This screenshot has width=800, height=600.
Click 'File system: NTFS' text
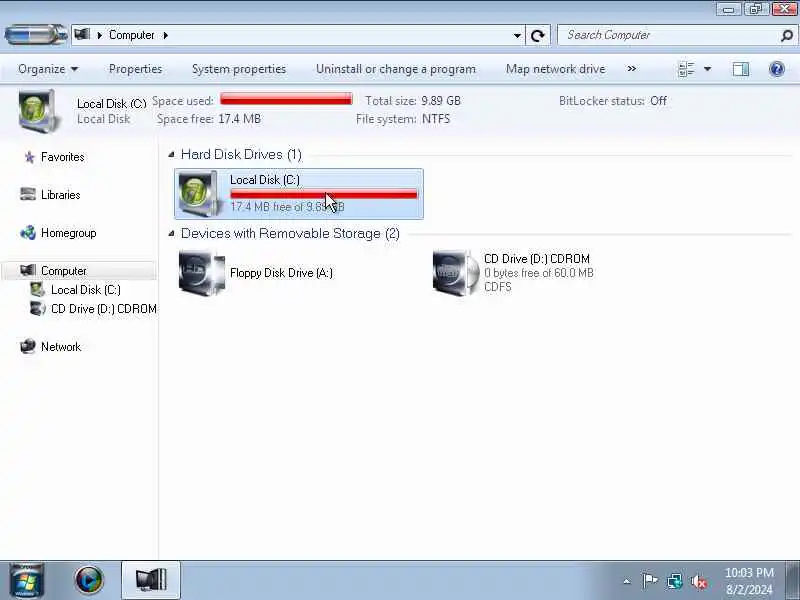point(403,119)
